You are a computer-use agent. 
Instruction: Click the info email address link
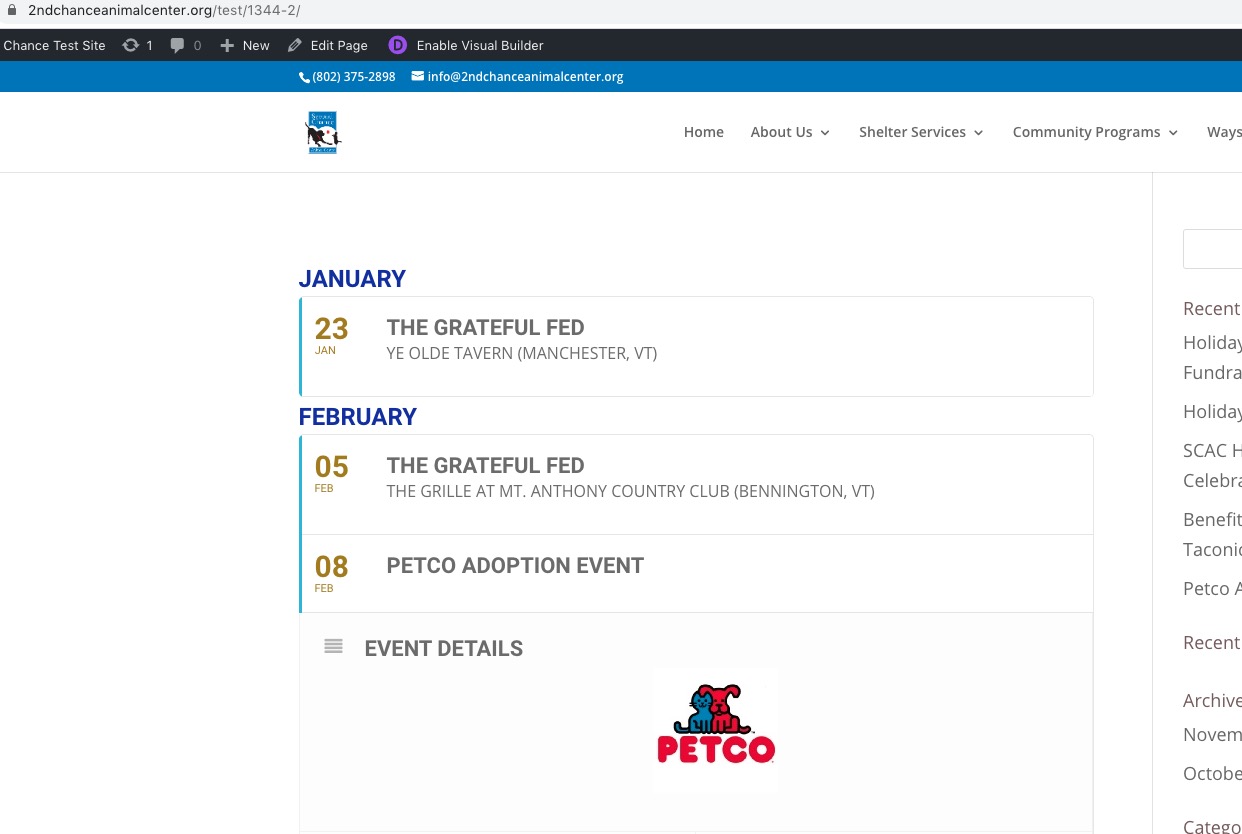click(525, 77)
